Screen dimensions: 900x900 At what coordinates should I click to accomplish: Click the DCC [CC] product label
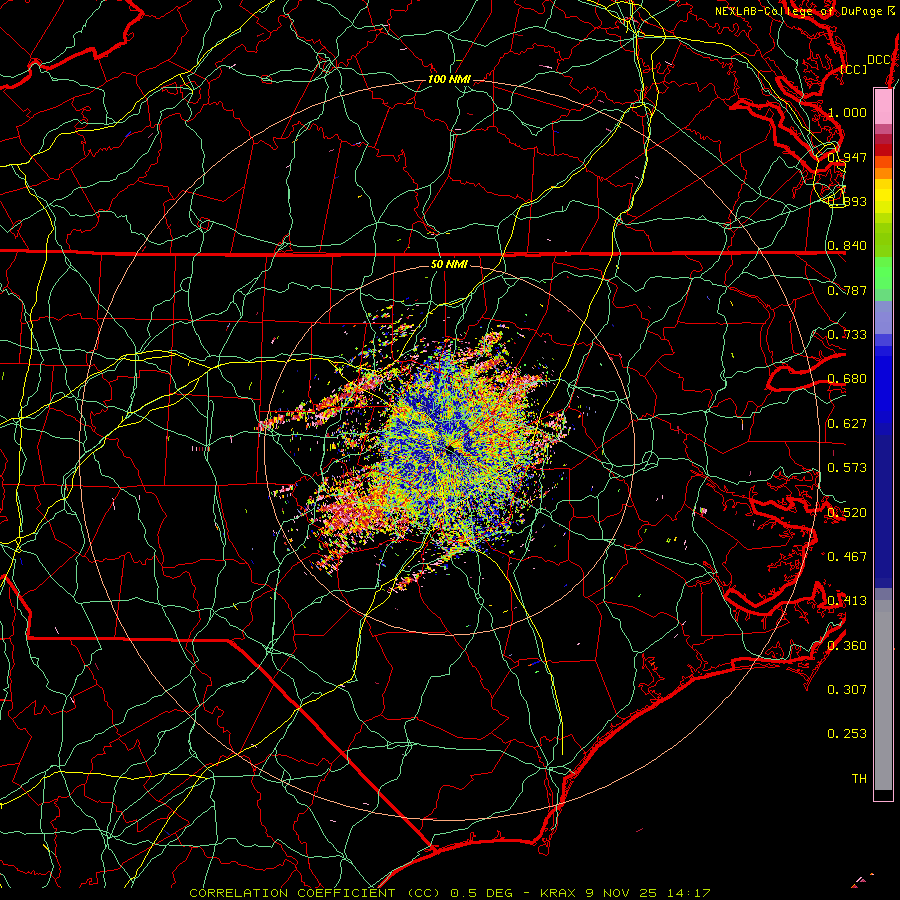tap(866, 64)
